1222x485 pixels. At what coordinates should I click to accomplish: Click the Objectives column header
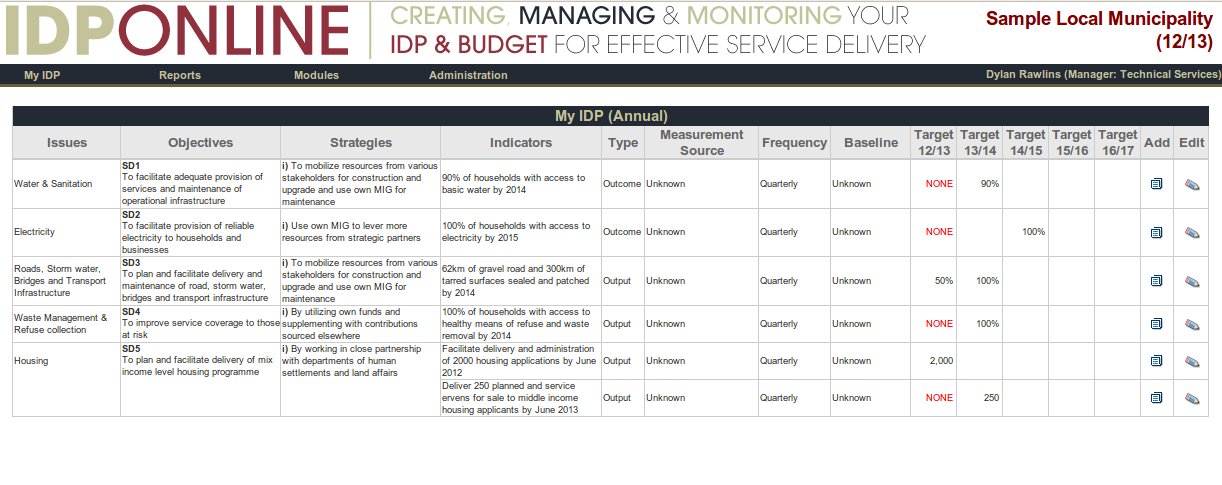click(200, 143)
